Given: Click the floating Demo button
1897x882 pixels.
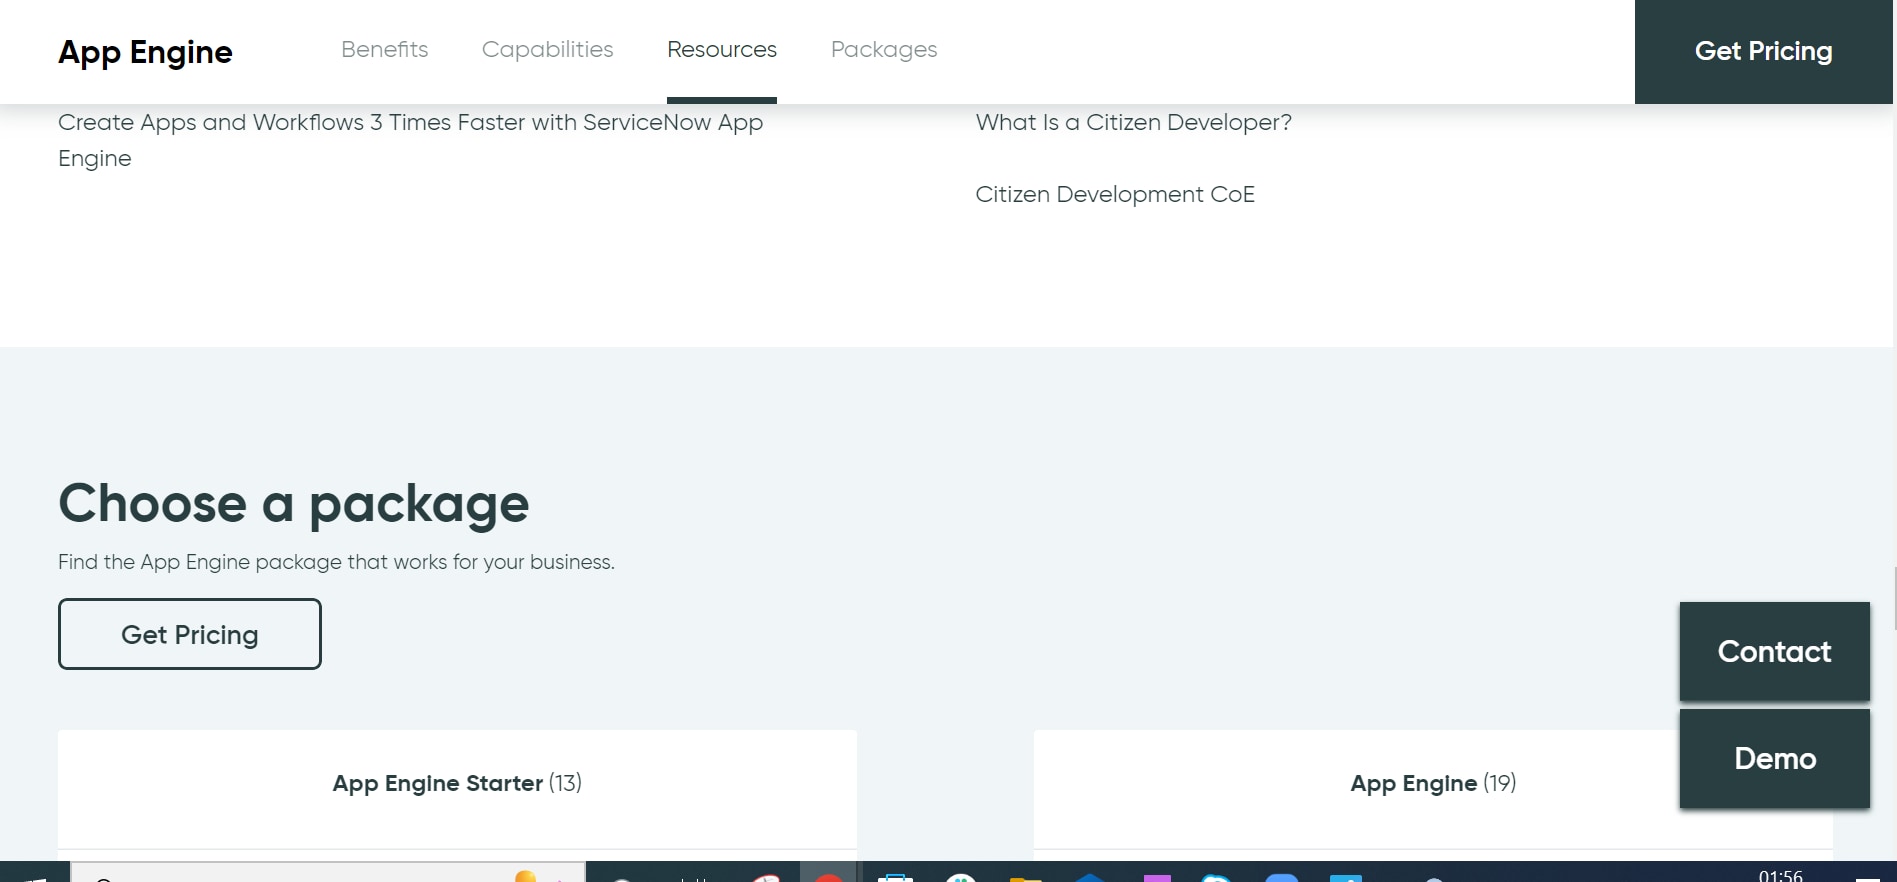Looking at the screenshot, I should 1775,758.
